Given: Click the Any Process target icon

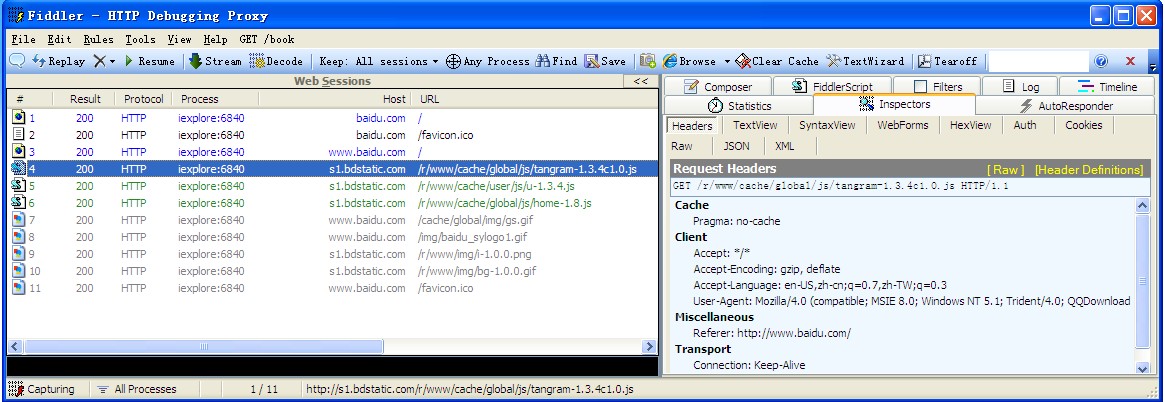Looking at the screenshot, I should point(453,62).
